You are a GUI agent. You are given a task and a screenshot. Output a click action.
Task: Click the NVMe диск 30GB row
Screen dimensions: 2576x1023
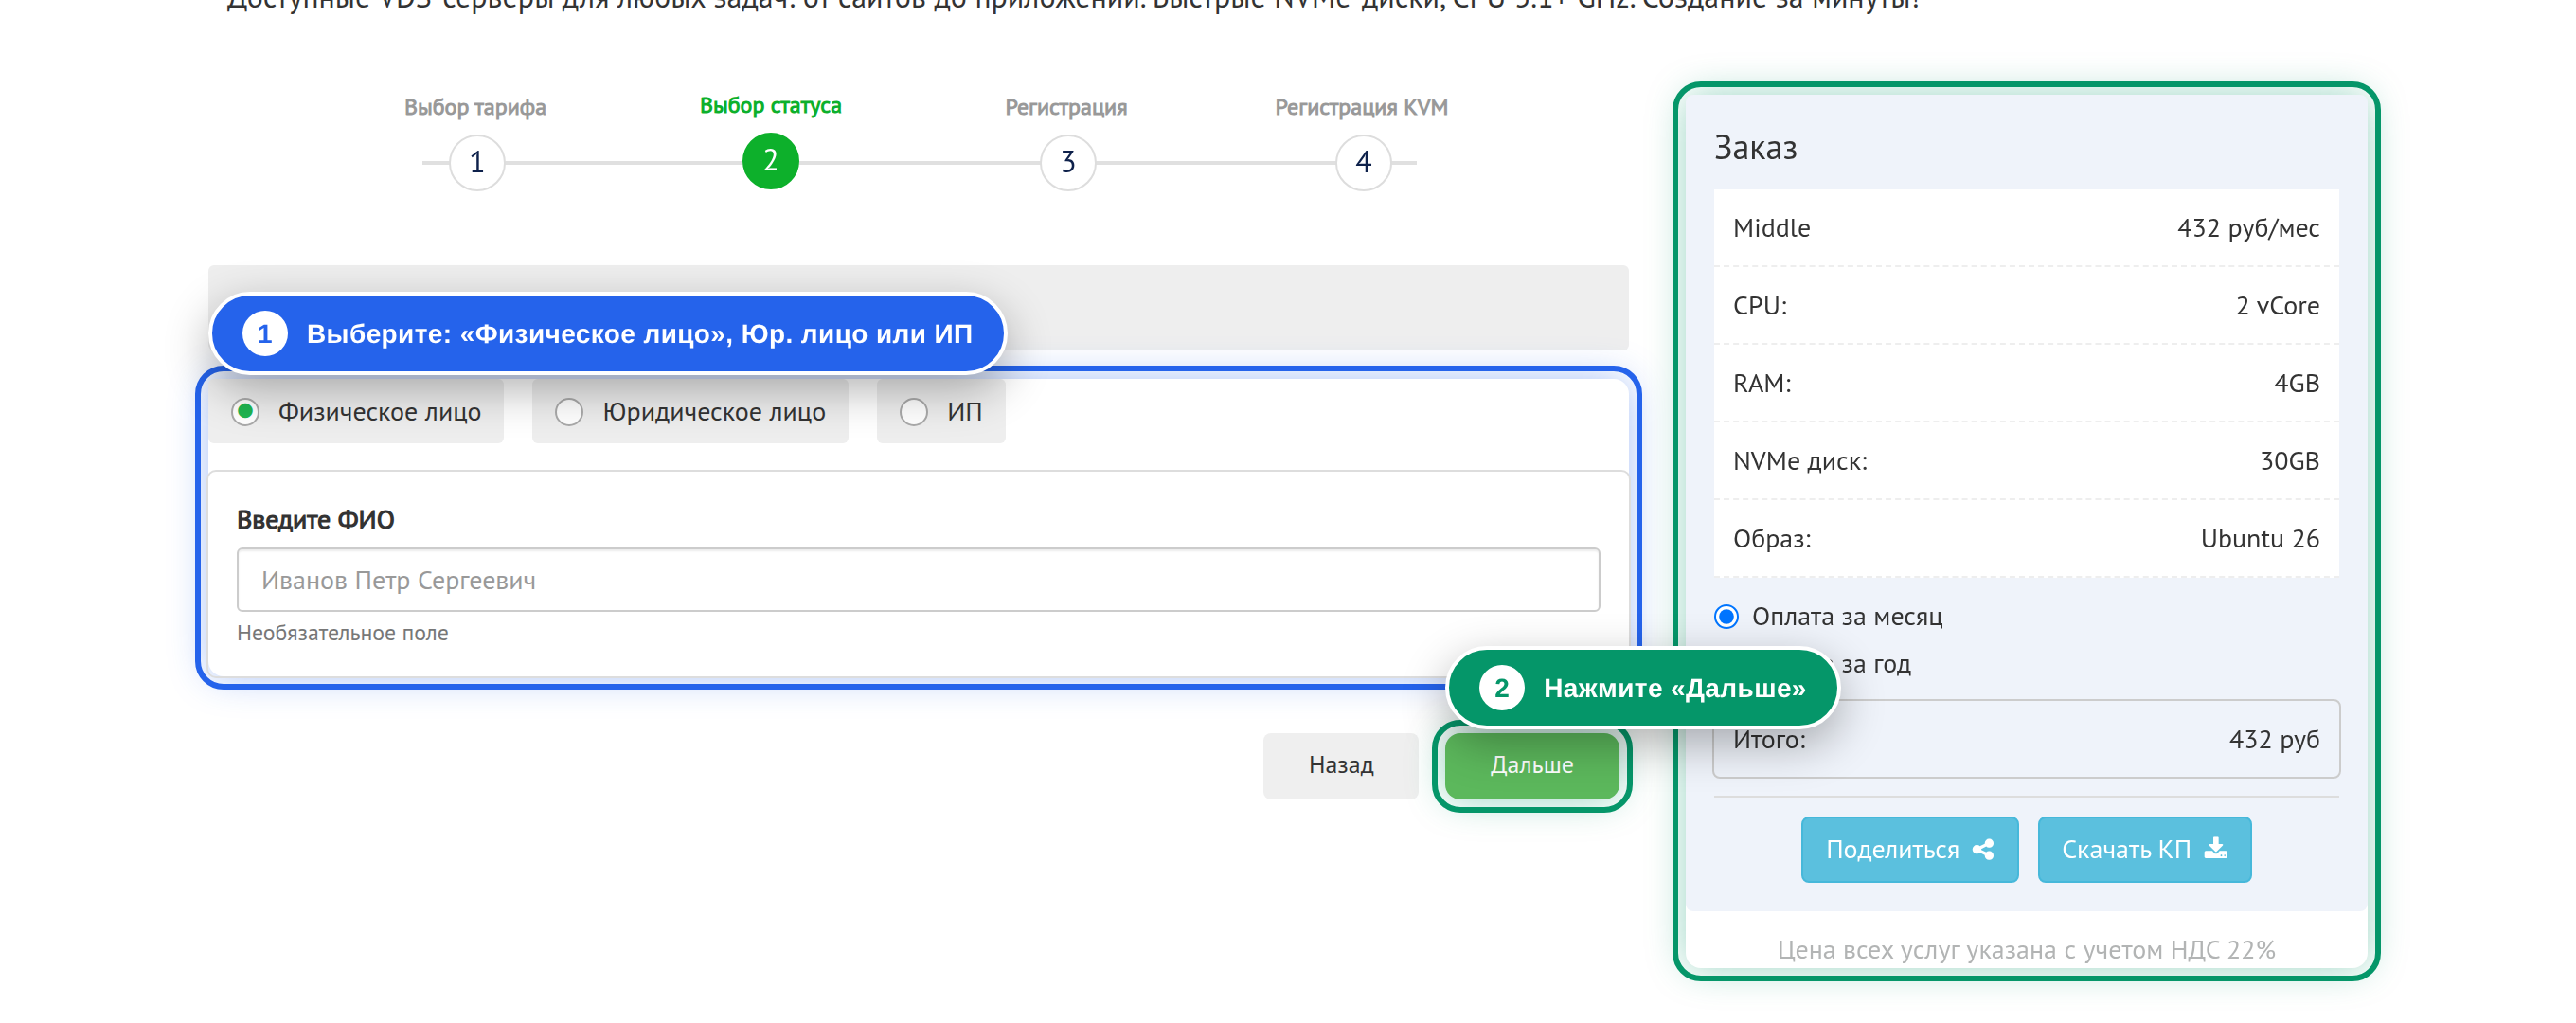click(2025, 461)
